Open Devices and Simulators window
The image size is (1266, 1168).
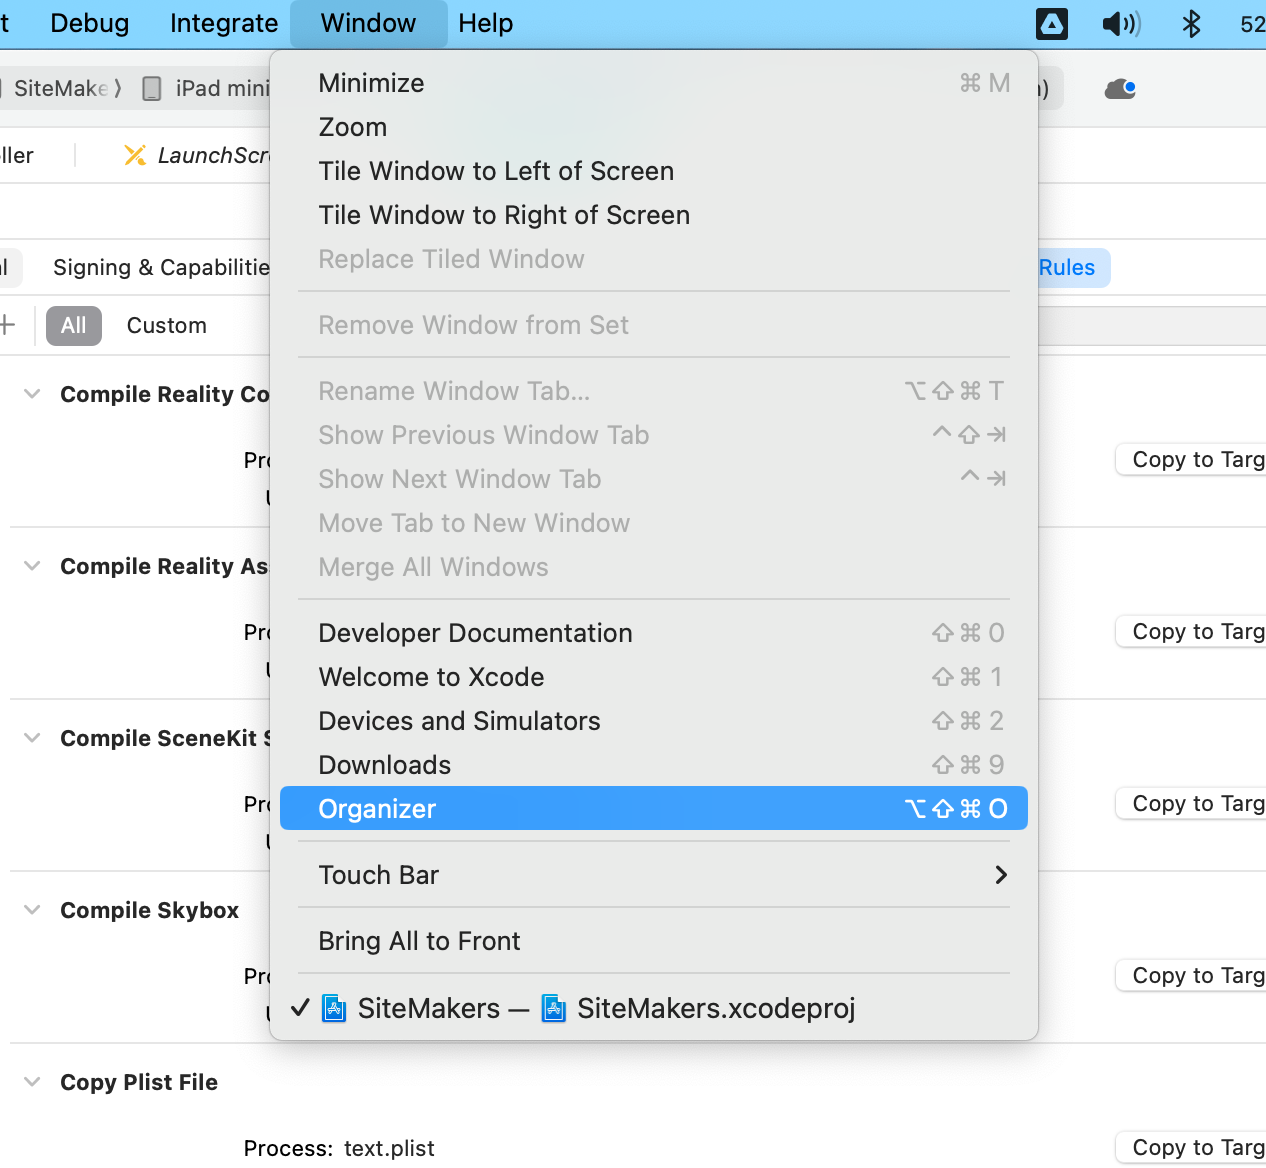(x=654, y=721)
